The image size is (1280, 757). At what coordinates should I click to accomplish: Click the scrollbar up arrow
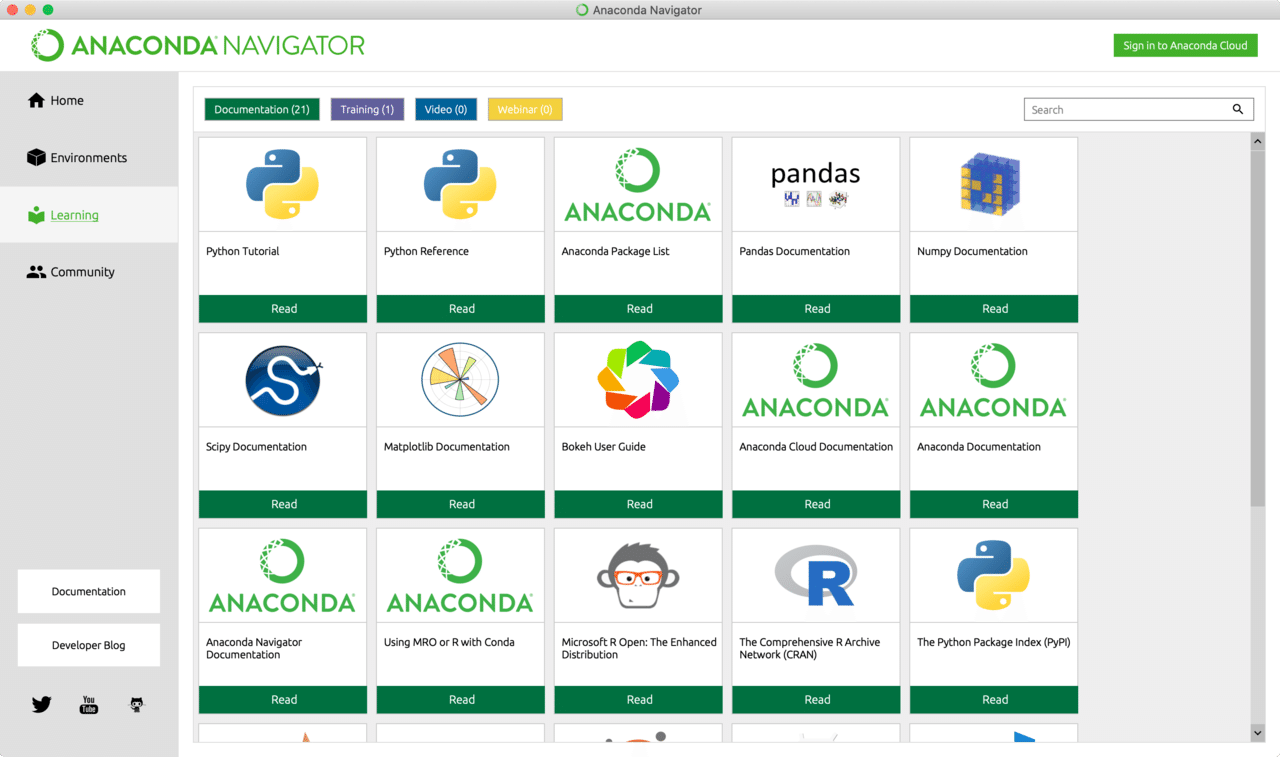click(x=1258, y=142)
